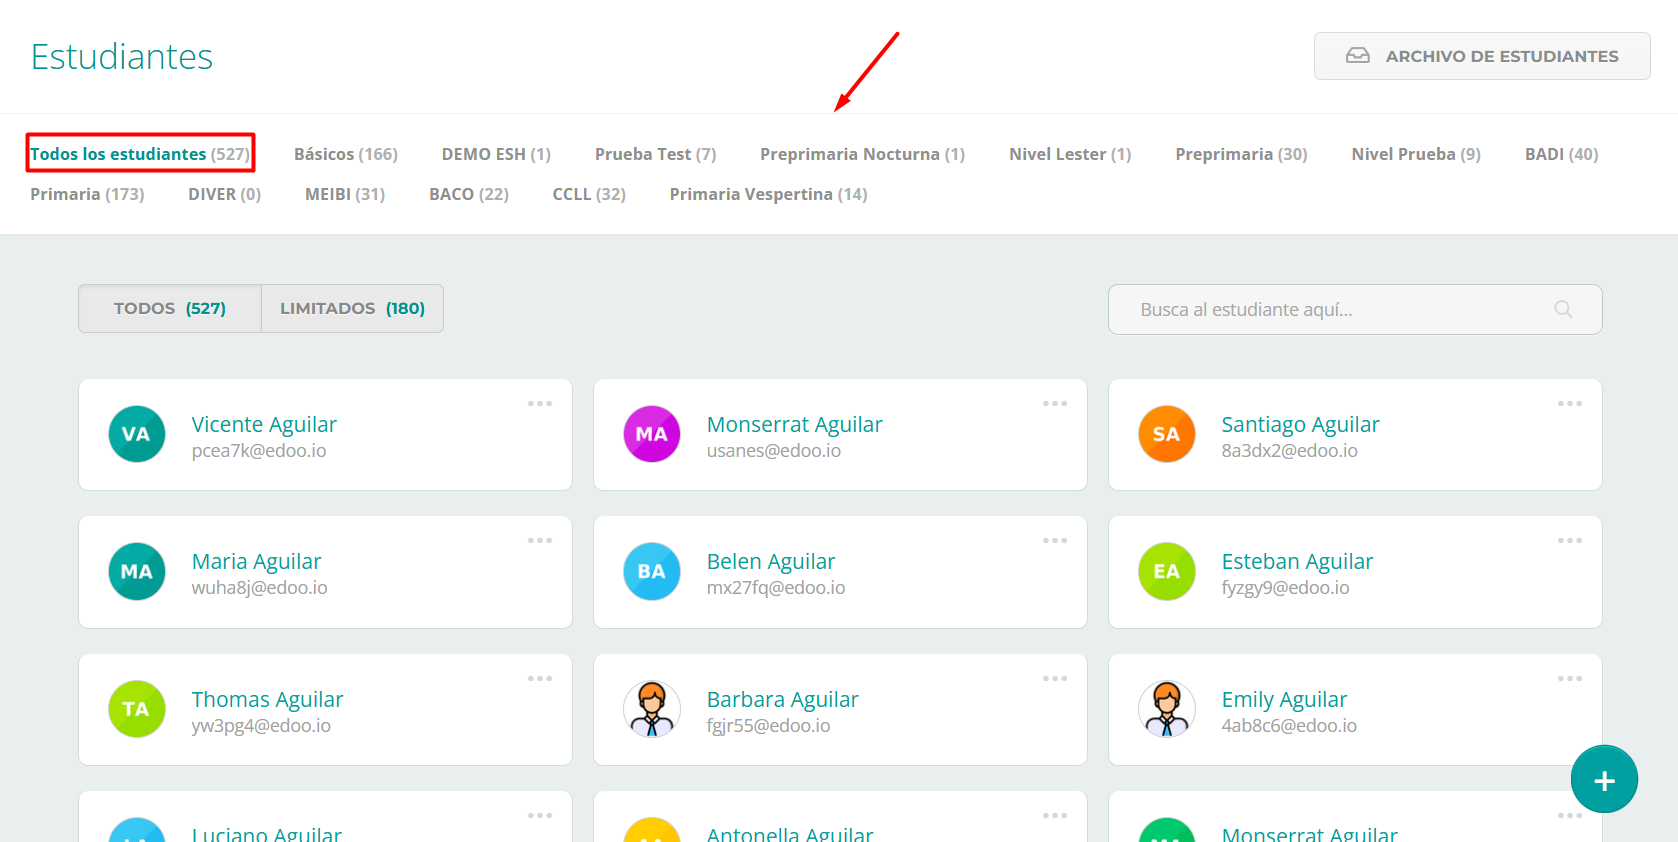Open Belen Aguilar's profile link
The image size is (1678, 842).
coord(770,561)
